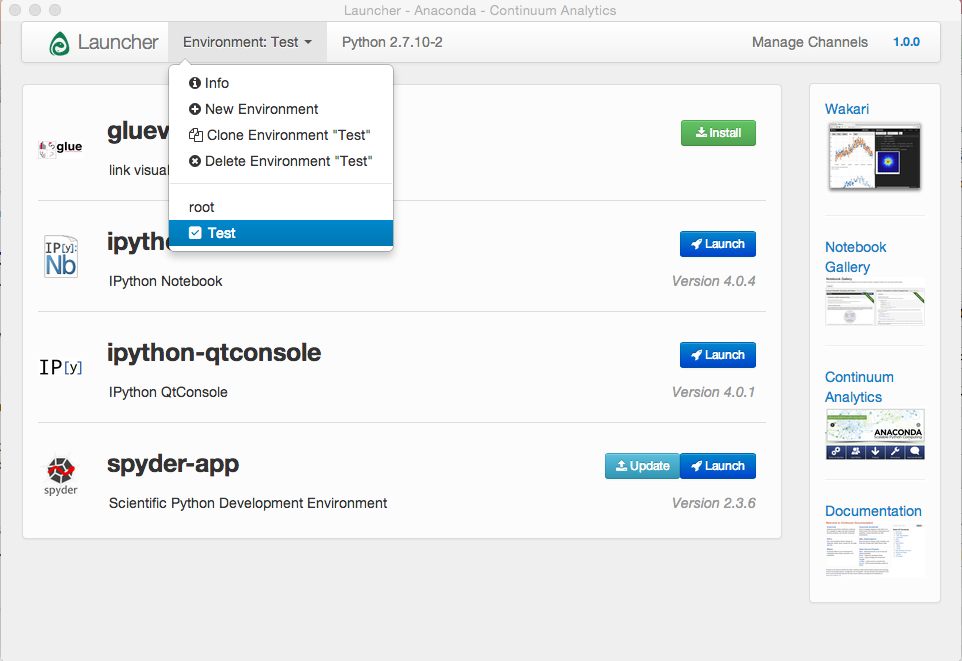Click the Wakari preview thumbnail

pos(874,156)
